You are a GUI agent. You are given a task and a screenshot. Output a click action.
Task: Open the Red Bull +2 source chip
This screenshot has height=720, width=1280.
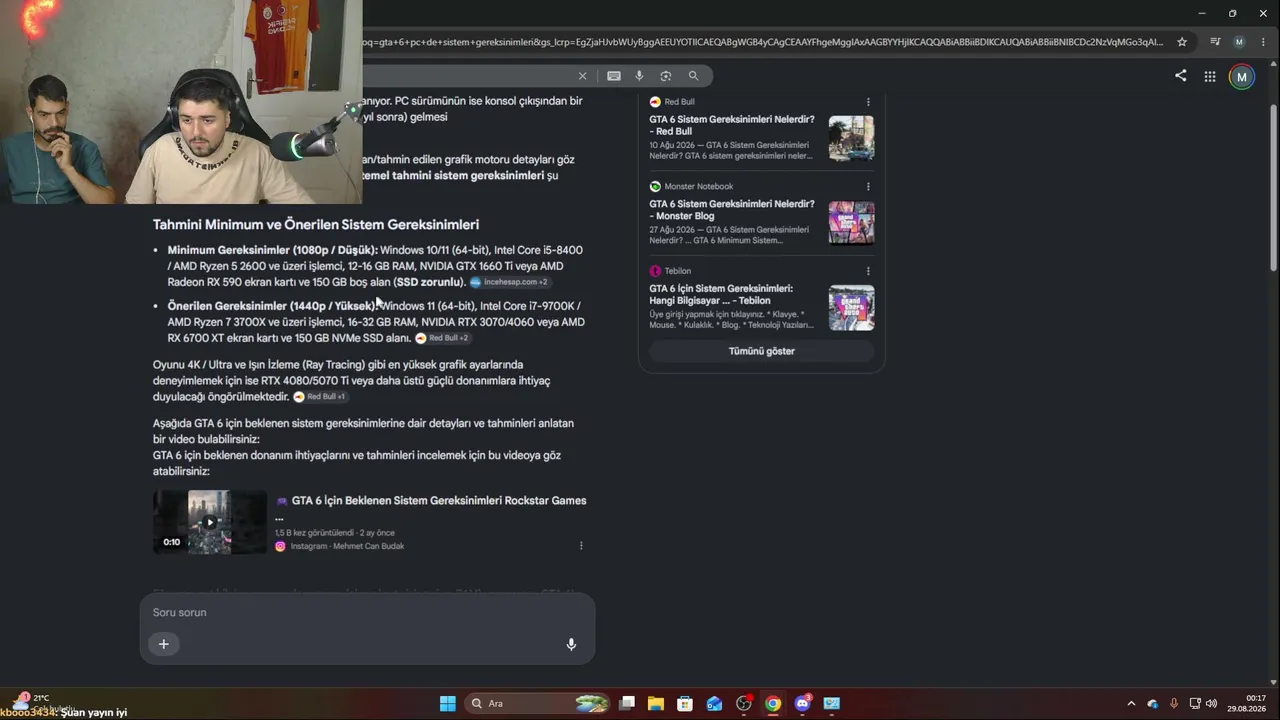442,338
